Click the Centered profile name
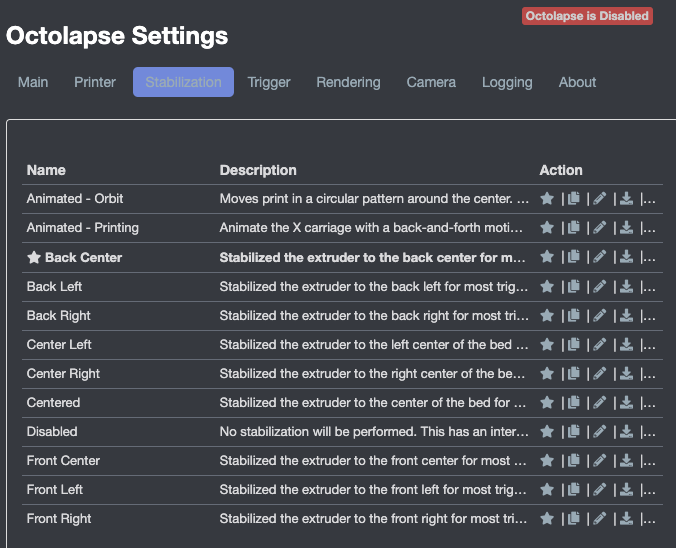 pyautogui.click(x=53, y=403)
